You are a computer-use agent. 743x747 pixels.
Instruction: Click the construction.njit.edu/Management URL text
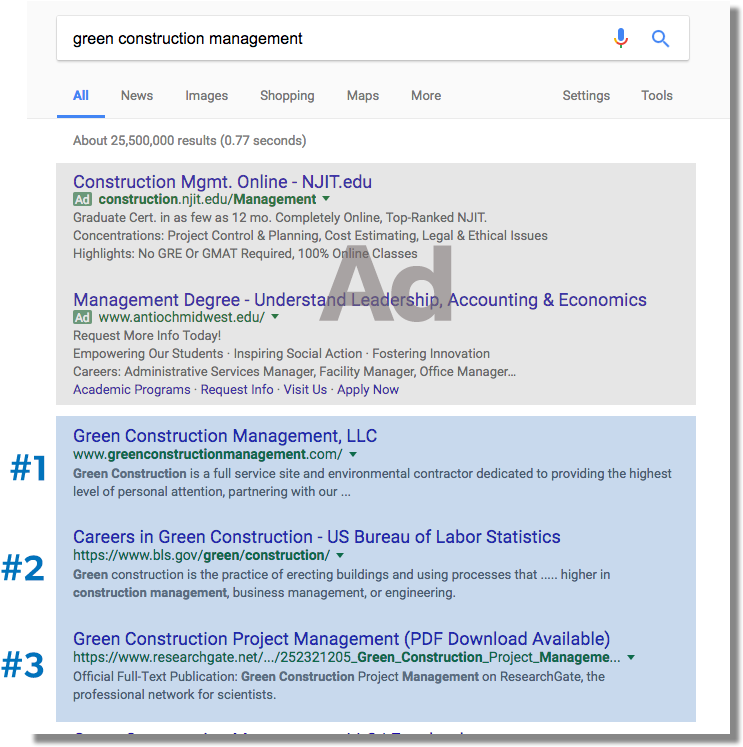[x=207, y=199]
